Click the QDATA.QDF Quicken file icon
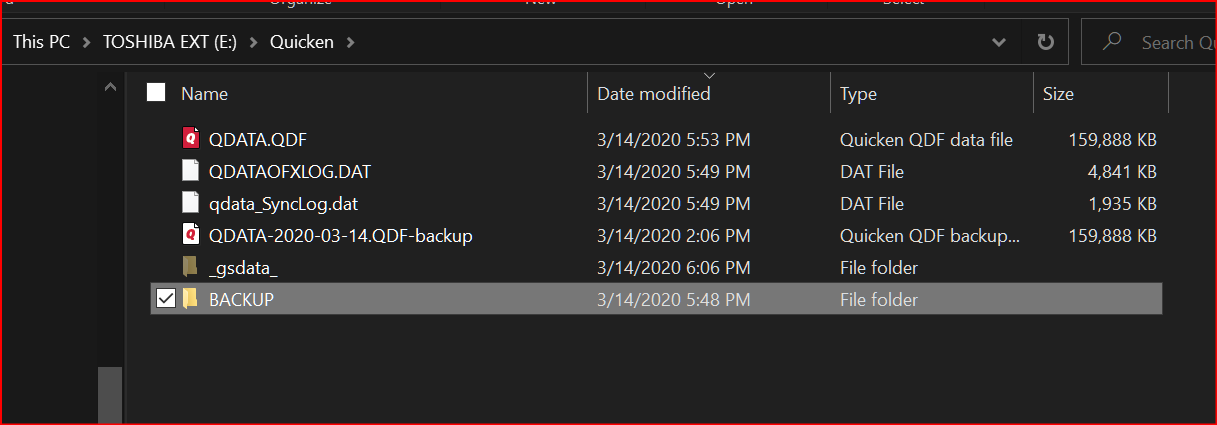 (x=191, y=139)
